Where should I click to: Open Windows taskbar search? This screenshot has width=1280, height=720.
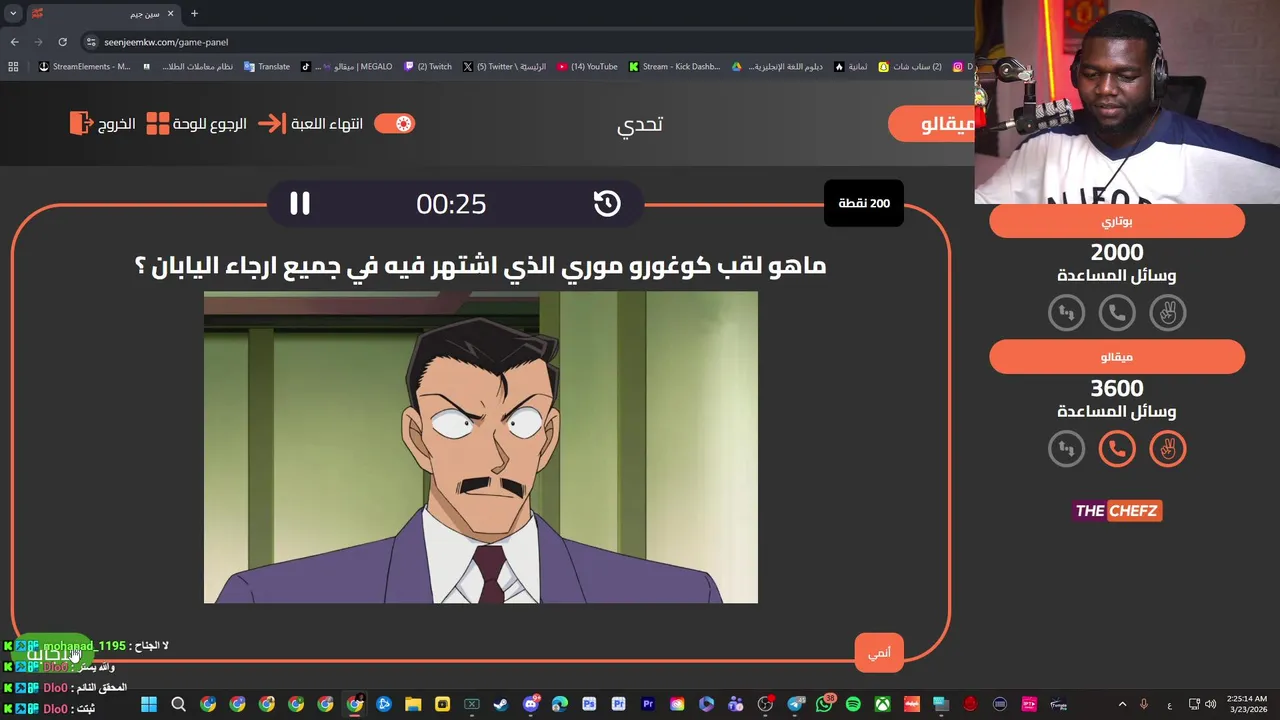178,704
